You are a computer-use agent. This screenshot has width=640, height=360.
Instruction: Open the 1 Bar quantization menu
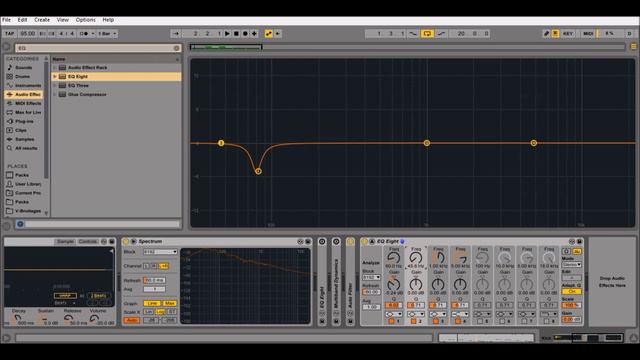pyautogui.click(x=107, y=33)
